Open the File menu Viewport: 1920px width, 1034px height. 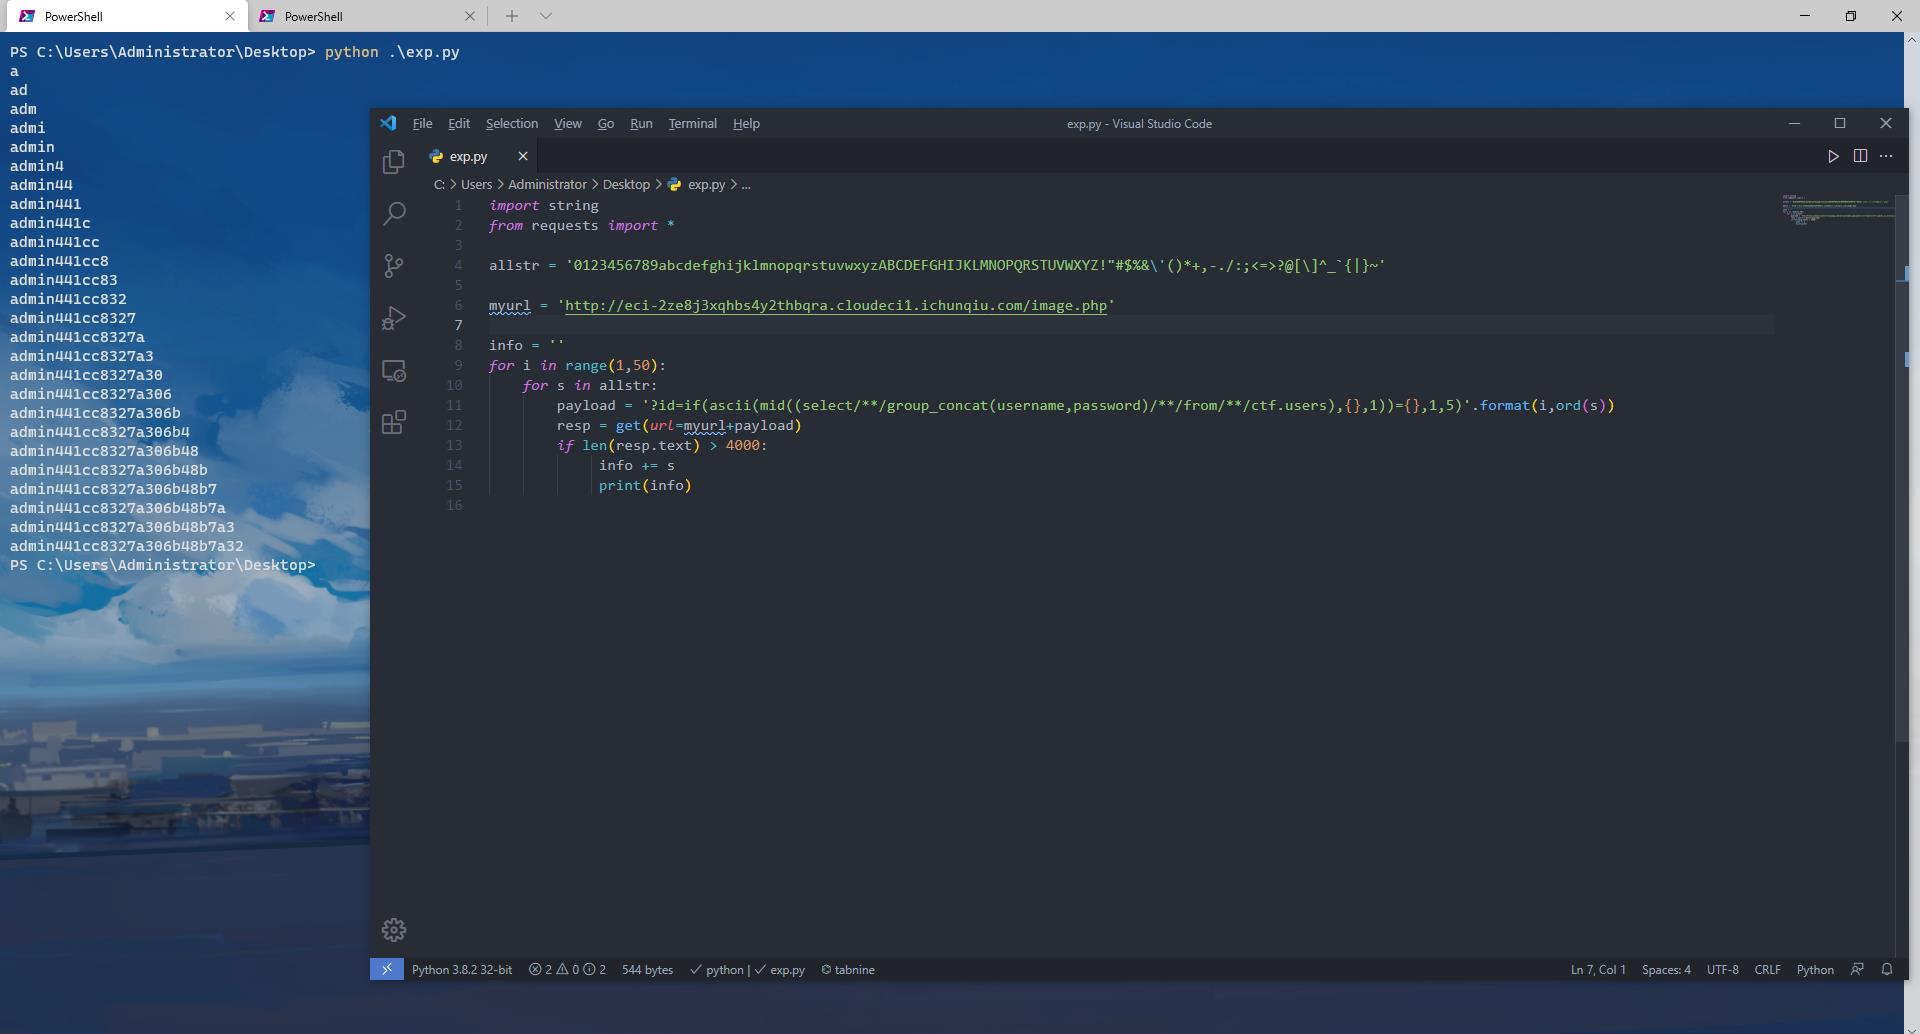pos(422,124)
